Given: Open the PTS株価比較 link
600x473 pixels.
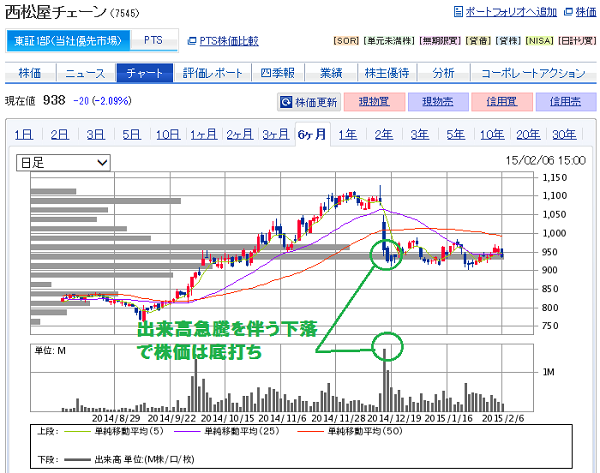Looking at the screenshot, I should tap(229, 41).
